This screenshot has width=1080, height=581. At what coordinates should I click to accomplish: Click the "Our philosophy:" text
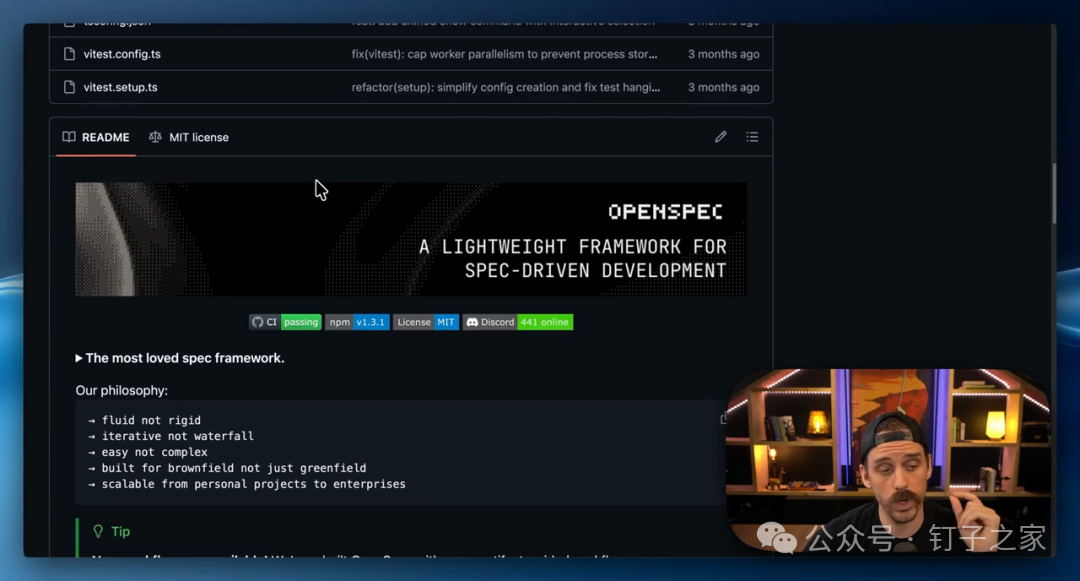tap(122, 390)
